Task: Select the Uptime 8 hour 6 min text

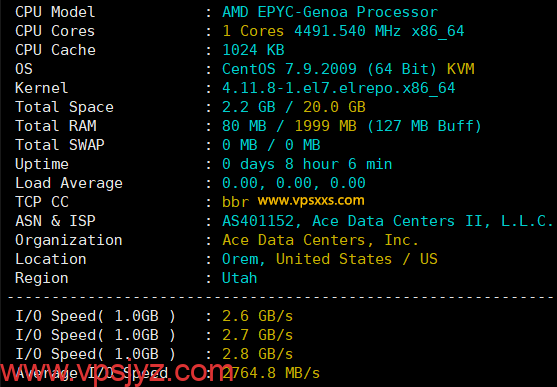Action: 338,164
